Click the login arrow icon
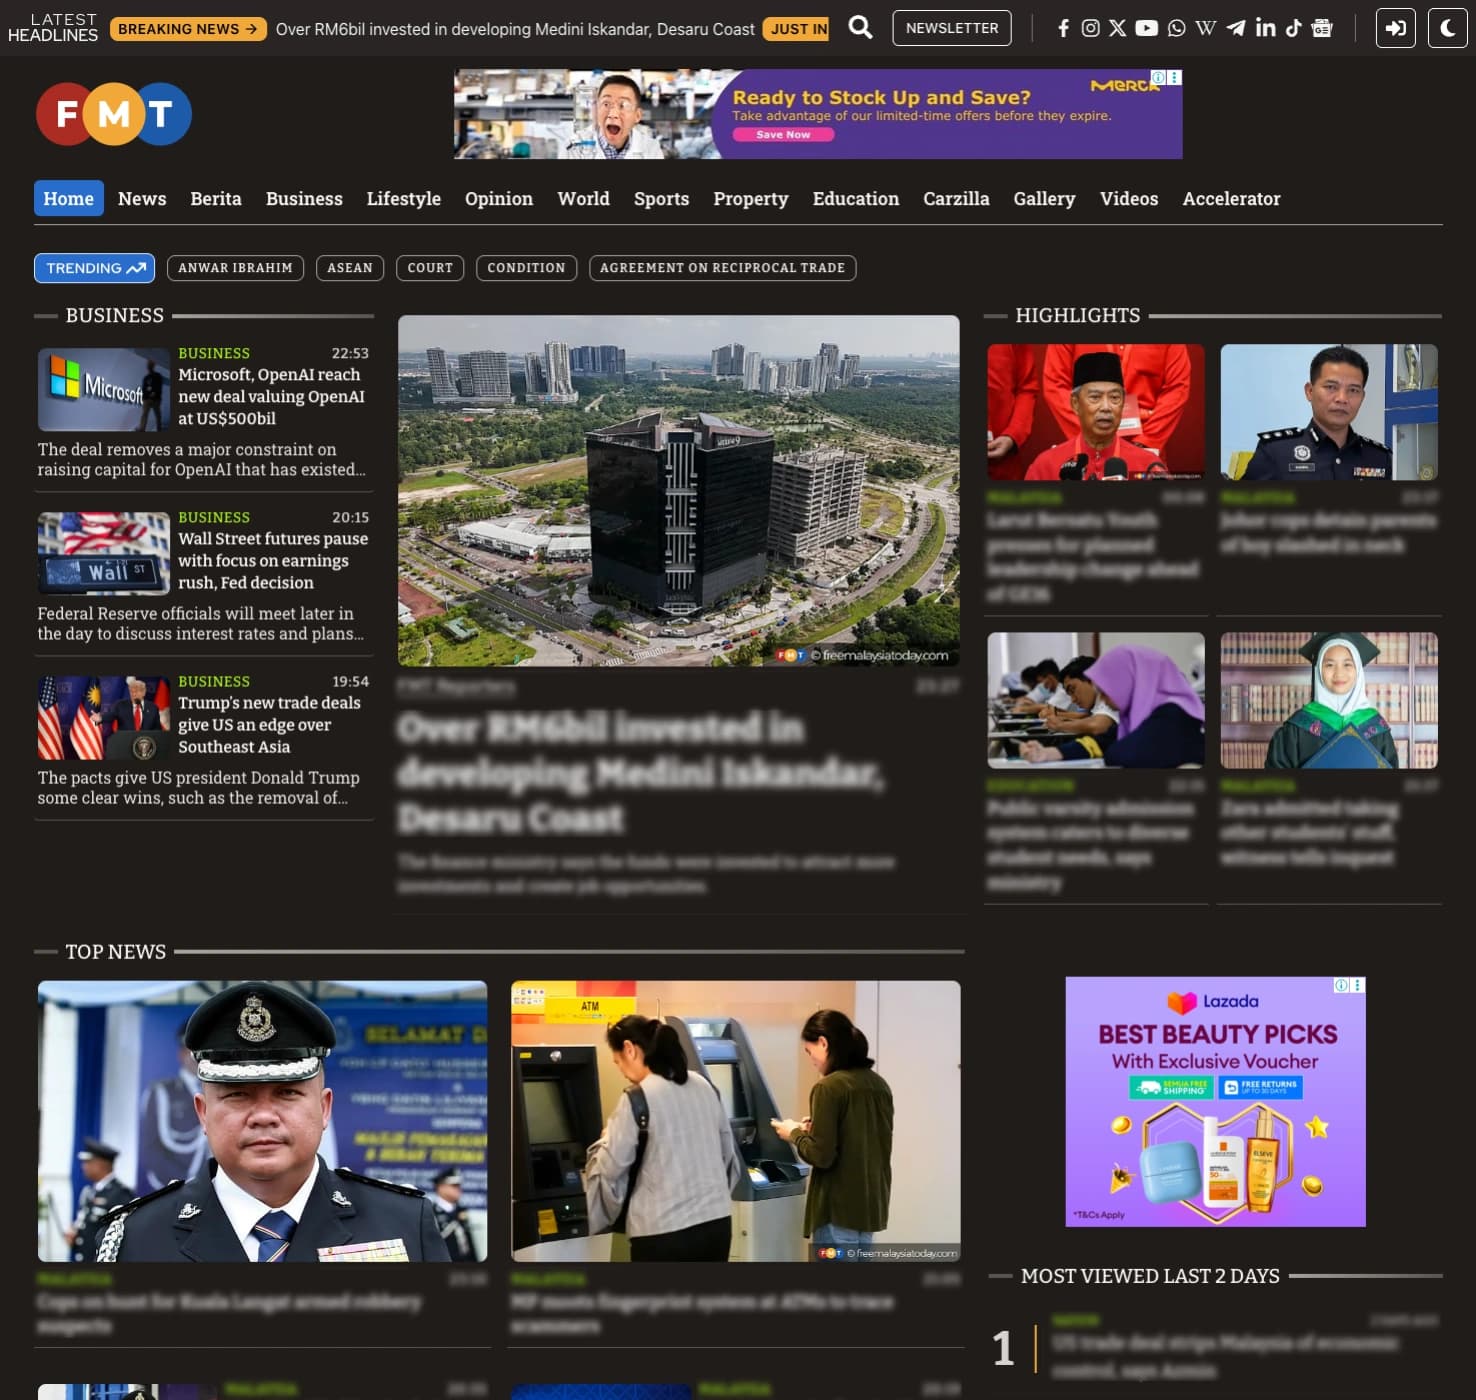1476x1400 pixels. (1394, 28)
